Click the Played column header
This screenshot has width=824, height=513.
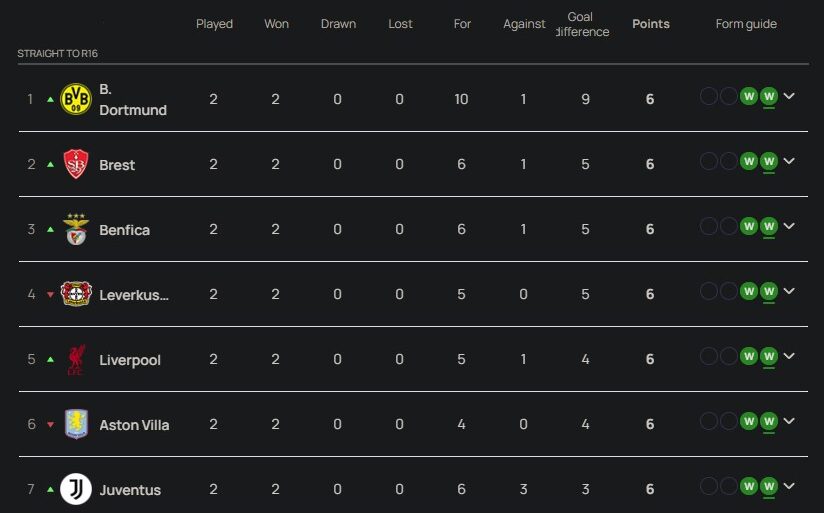tap(214, 24)
